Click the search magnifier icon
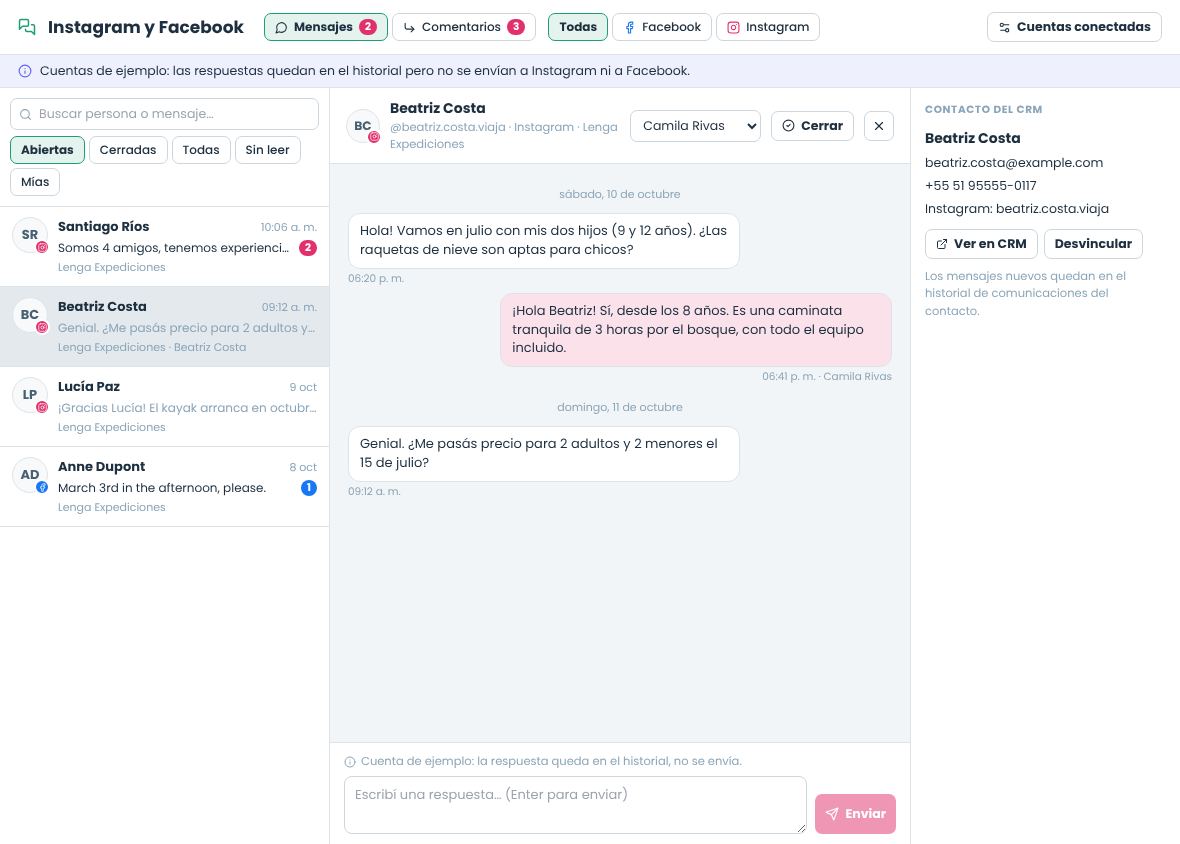1180x844 pixels. coord(26,114)
